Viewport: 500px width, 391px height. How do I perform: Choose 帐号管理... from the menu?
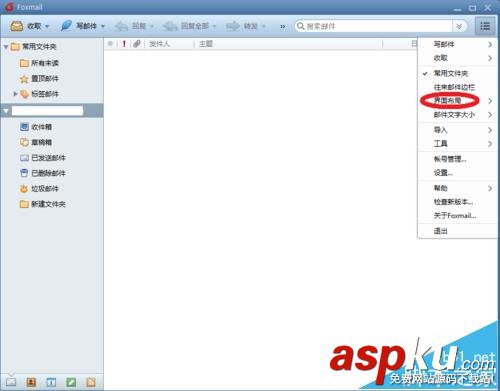pos(457,159)
